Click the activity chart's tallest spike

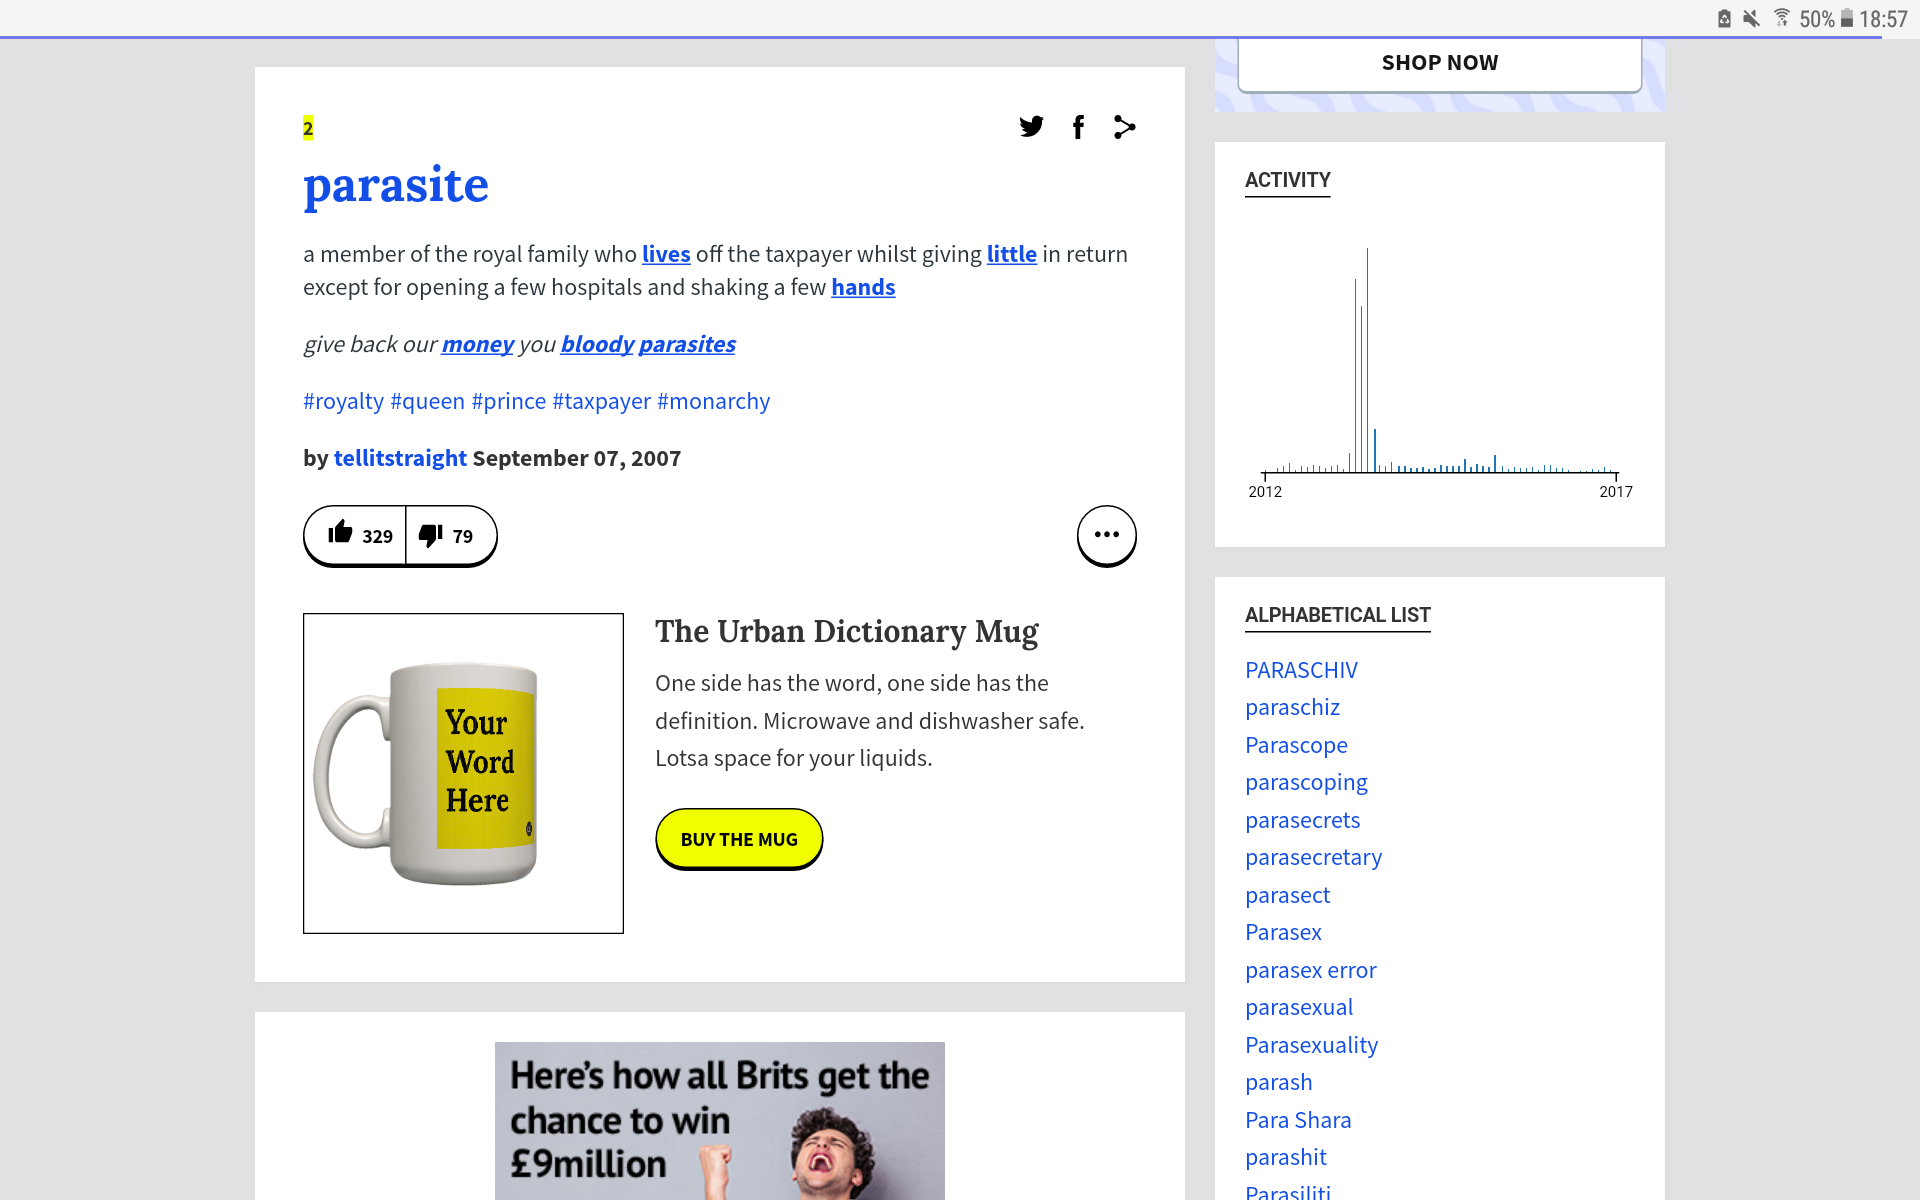click(x=1367, y=360)
